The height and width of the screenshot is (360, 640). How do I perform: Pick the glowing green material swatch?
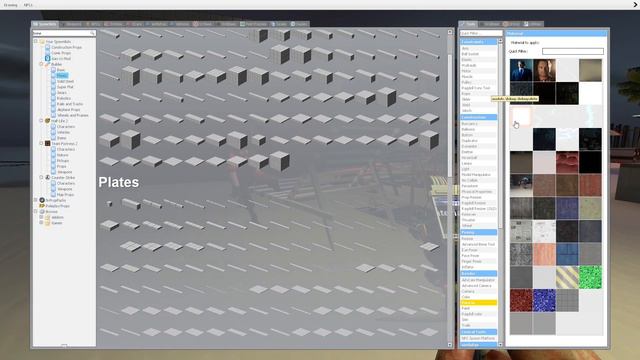tap(590, 277)
